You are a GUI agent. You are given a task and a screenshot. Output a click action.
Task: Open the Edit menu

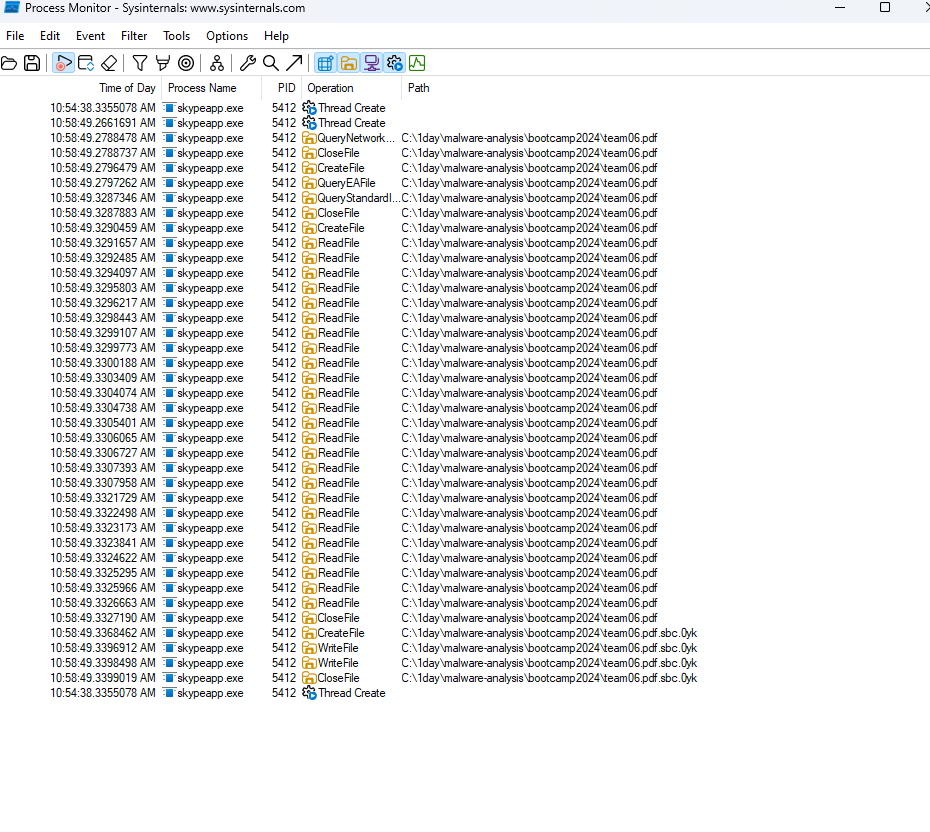[50, 36]
